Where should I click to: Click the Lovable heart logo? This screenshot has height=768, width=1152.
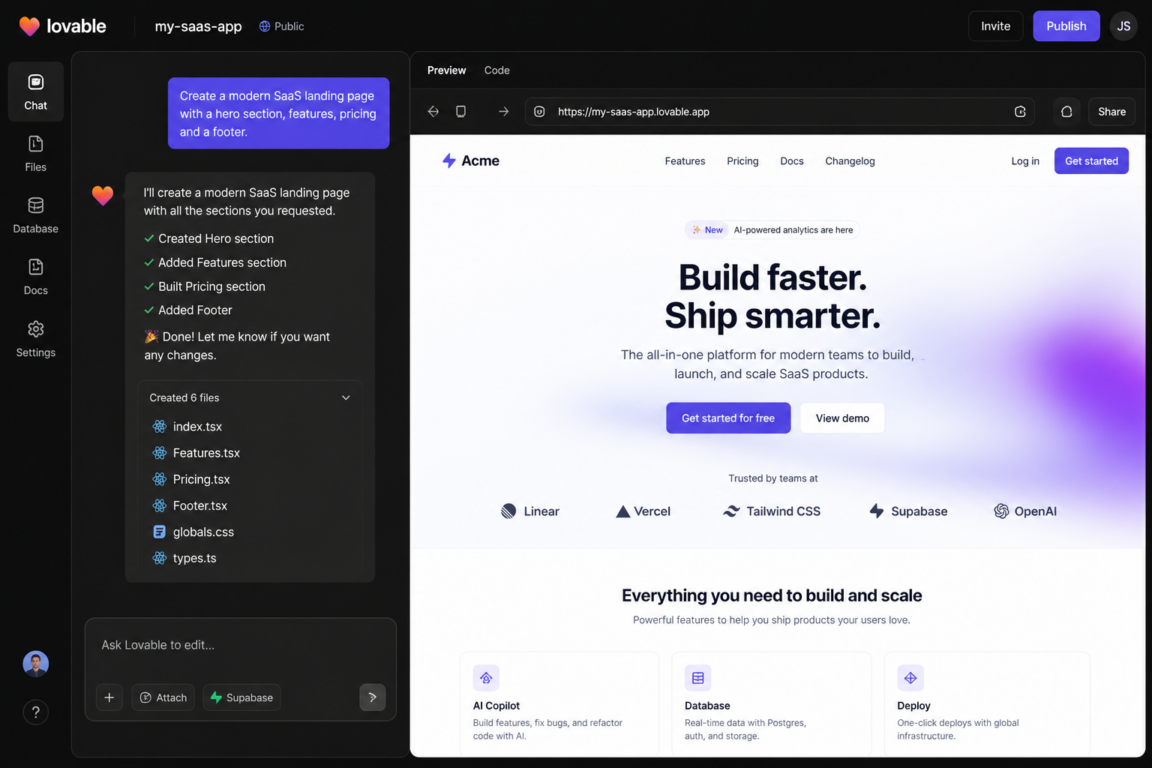click(x=27, y=26)
